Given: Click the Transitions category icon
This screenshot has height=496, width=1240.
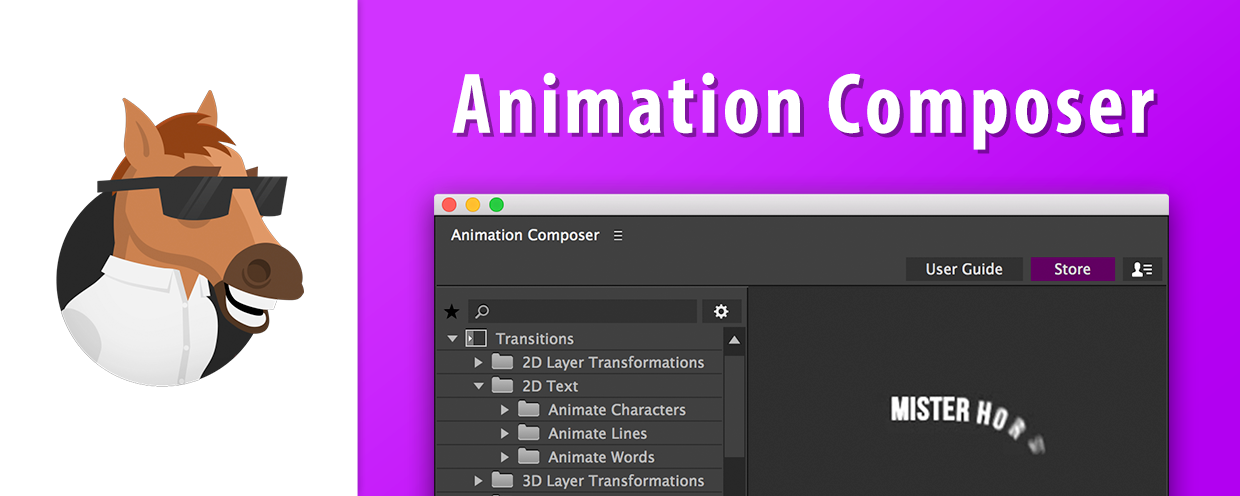Looking at the screenshot, I should 476,339.
